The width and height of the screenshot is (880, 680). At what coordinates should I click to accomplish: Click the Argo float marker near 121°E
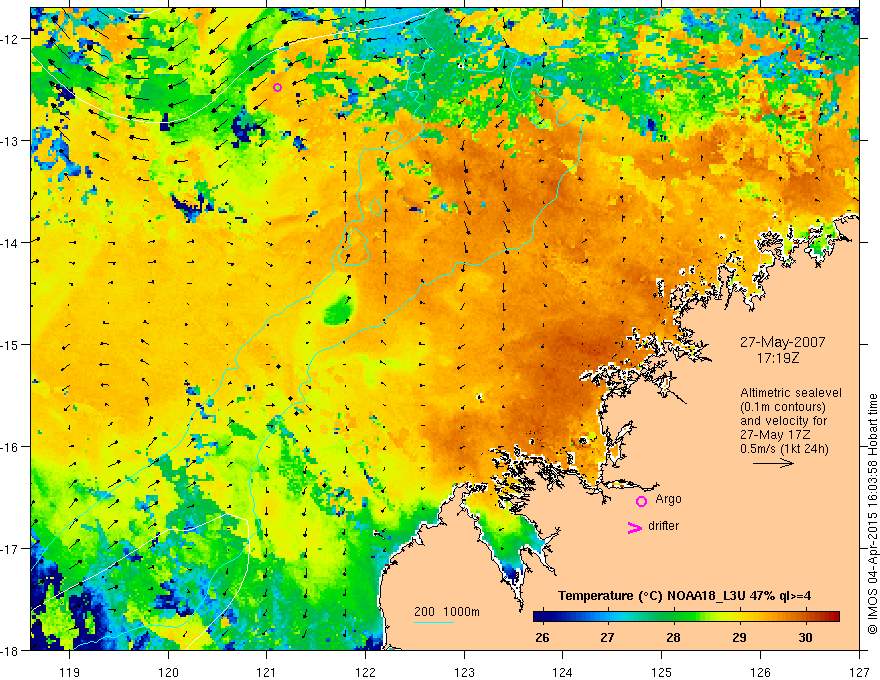click(277, 87)
